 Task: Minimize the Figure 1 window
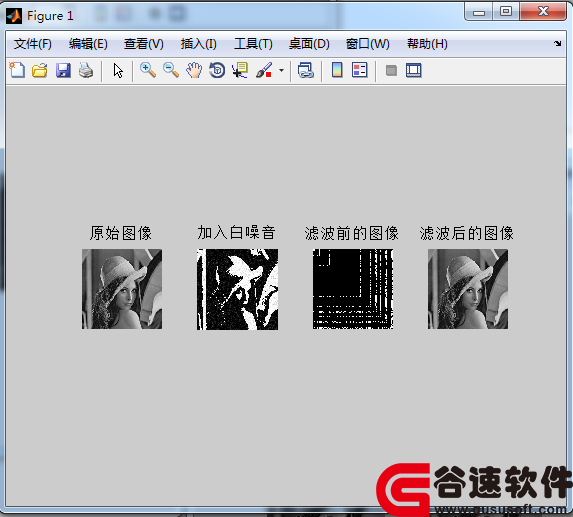[479, 12]
